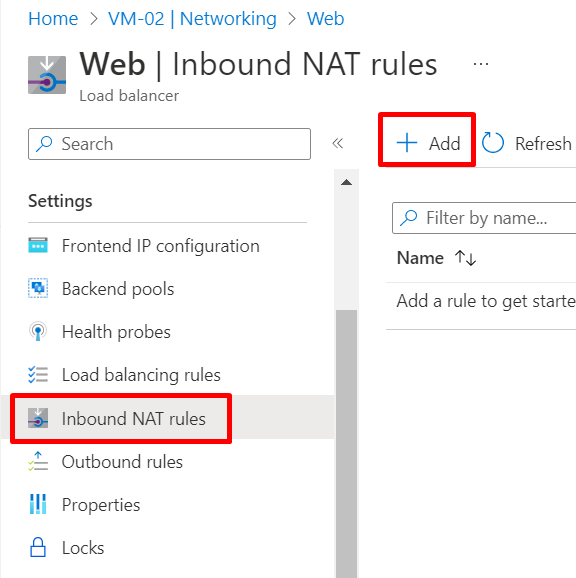
Task: Open VM-02 | Networking breadcrumb link
Action: (192, 18)
